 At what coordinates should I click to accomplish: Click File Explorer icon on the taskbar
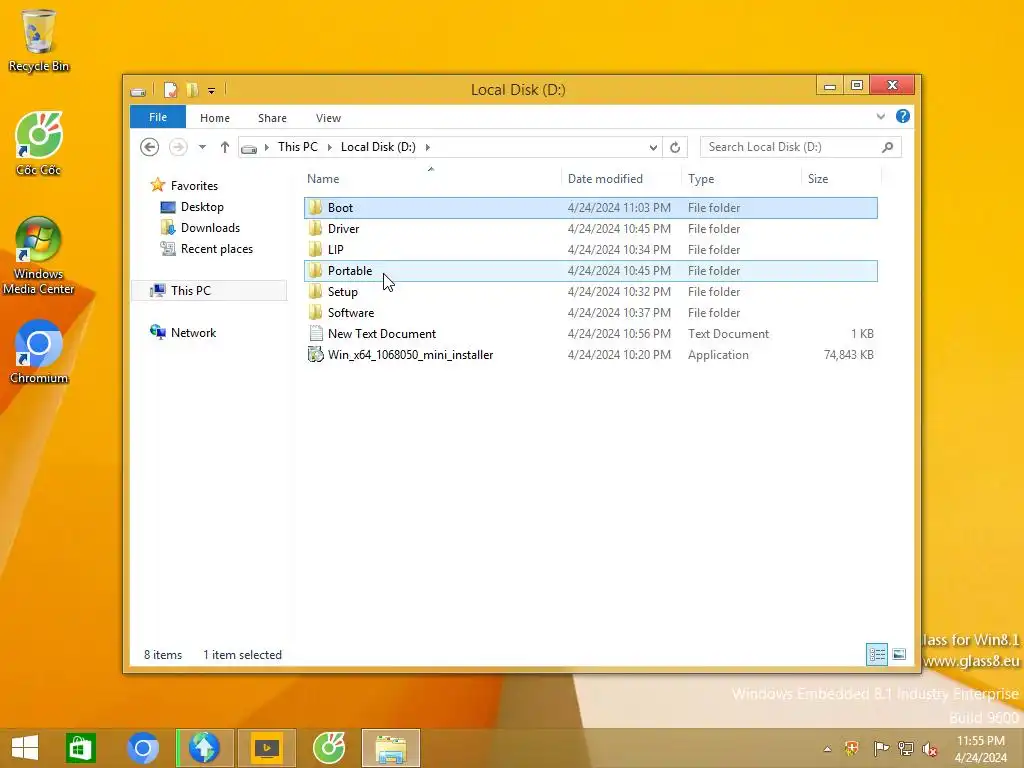(391, 748)
